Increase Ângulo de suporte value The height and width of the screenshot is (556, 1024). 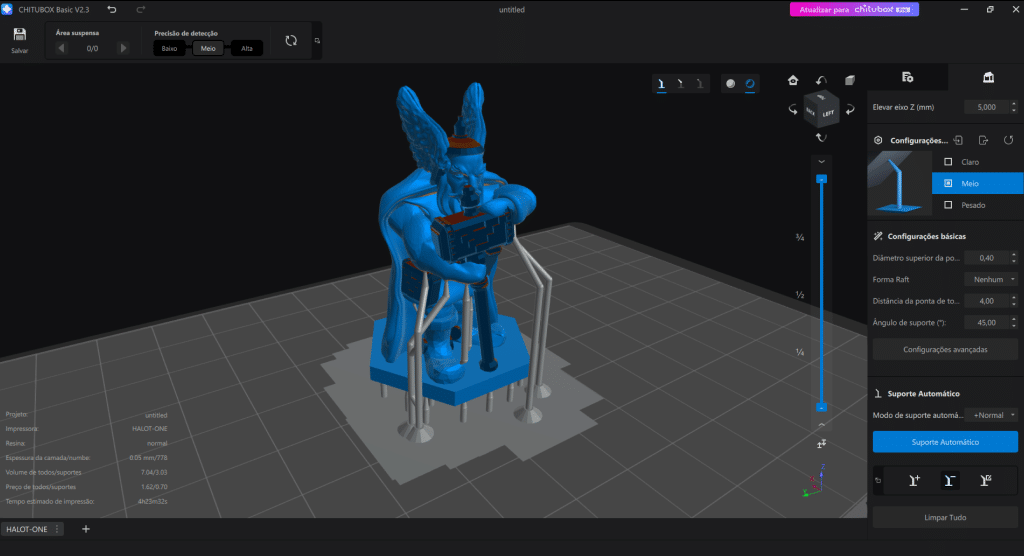1014,319
